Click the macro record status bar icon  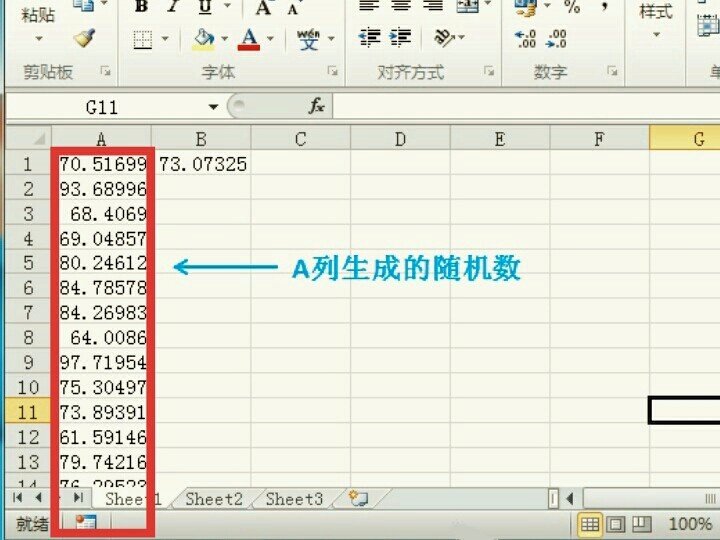[86, 523]
